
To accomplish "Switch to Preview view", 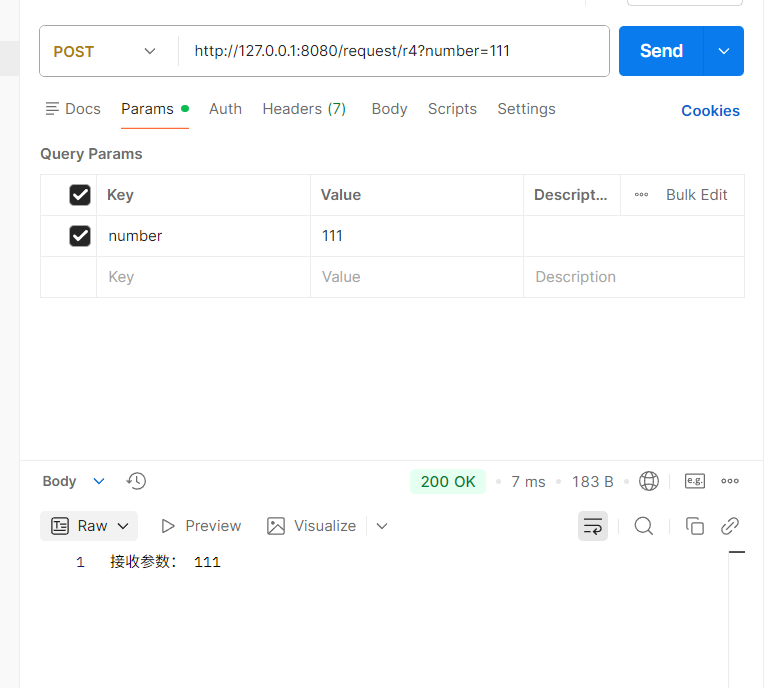I will (x=201, y=526).
